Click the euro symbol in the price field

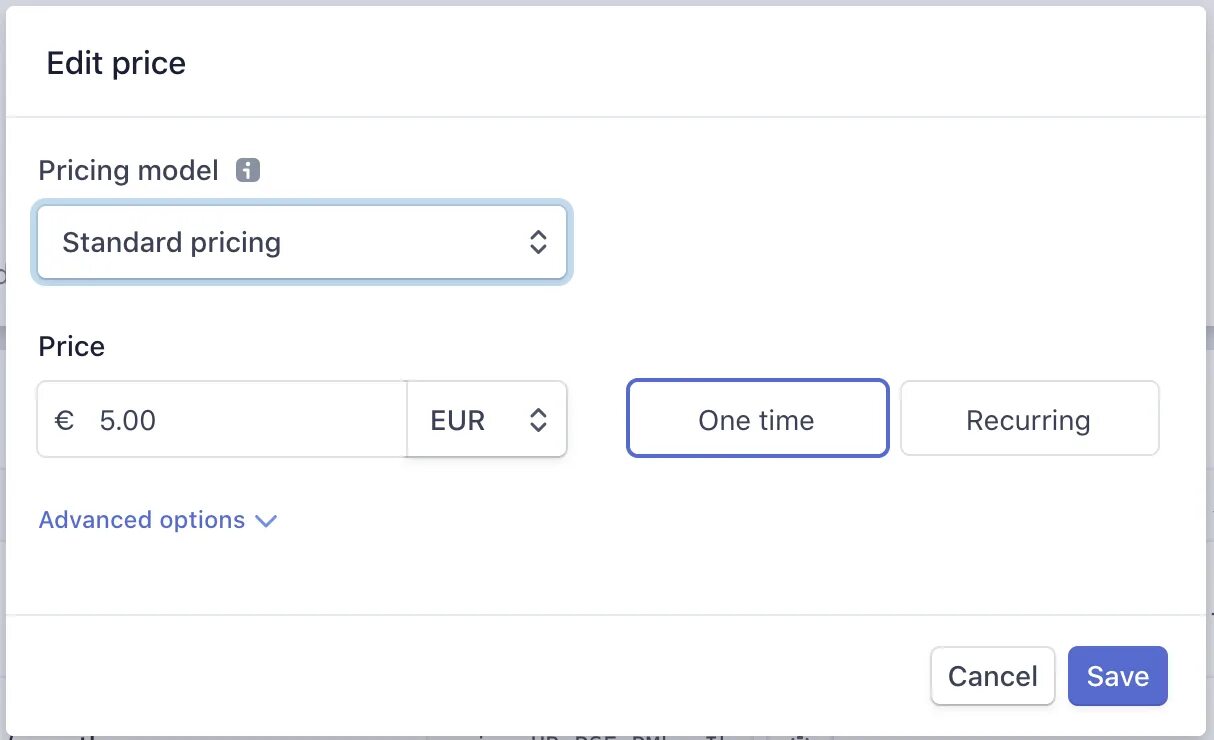click(x=65, y=420)
